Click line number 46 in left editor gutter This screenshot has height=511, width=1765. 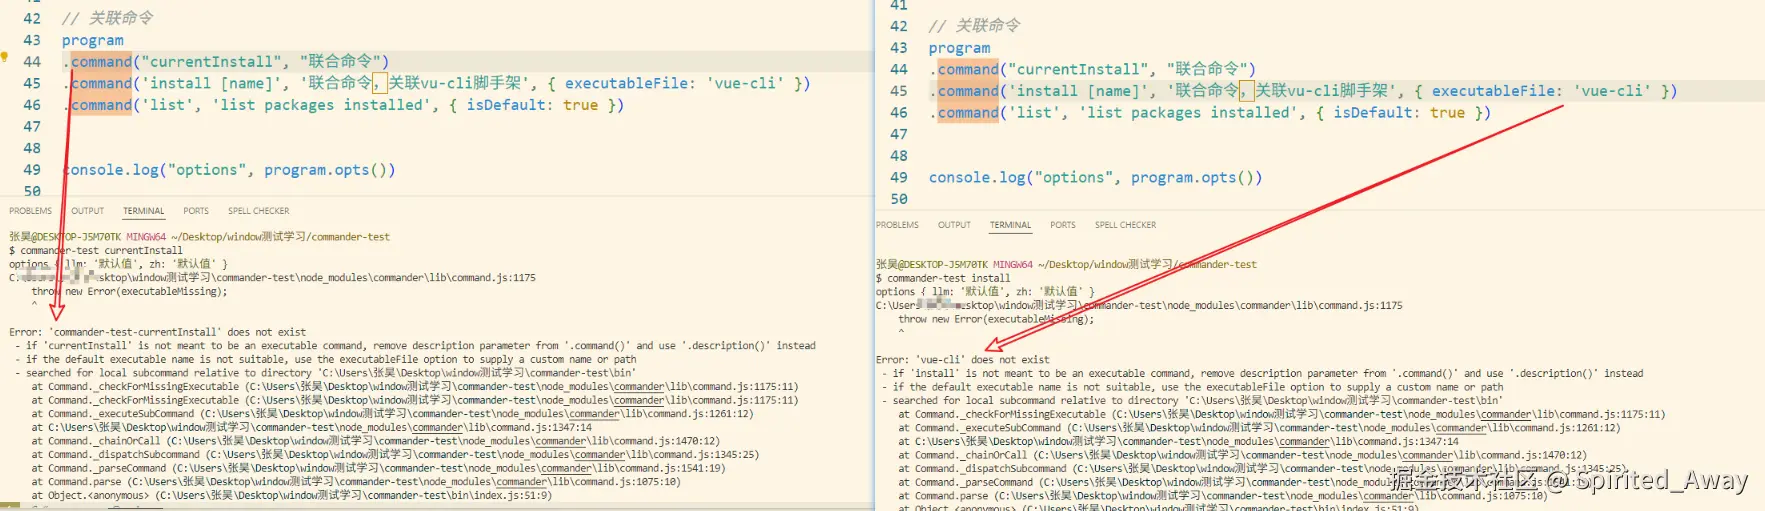(x=32, y=105)
